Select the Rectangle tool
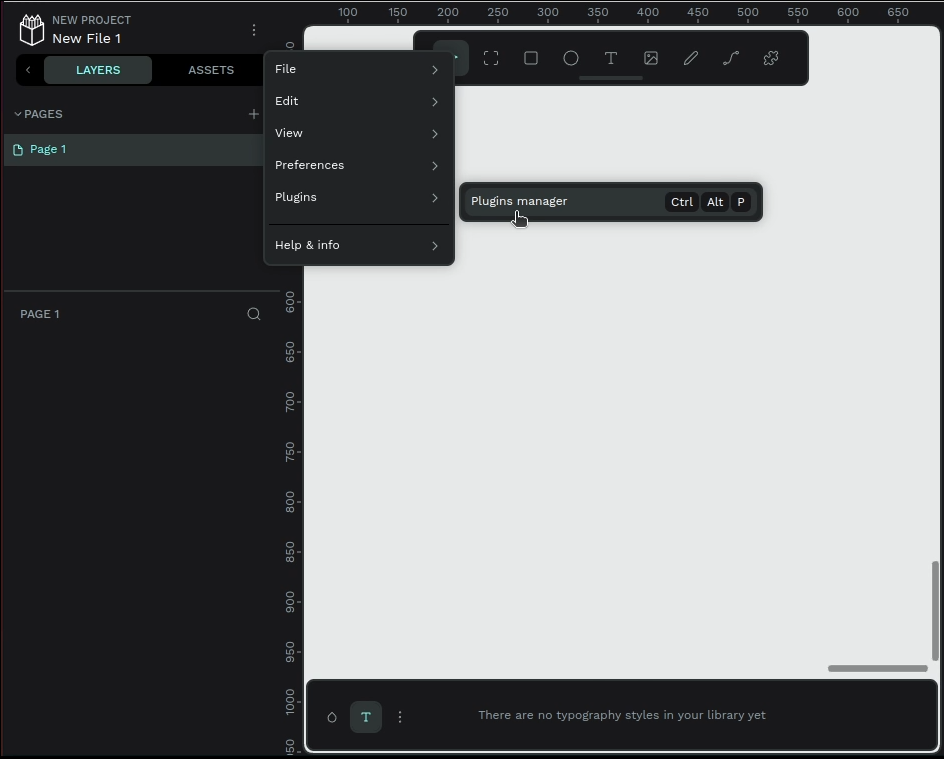 pos(531,58)
